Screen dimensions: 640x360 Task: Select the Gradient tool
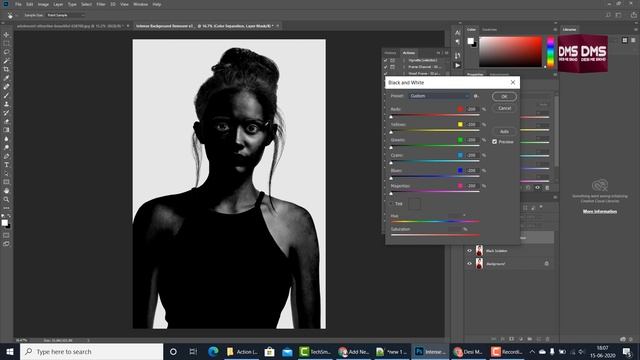click(6, 130)
